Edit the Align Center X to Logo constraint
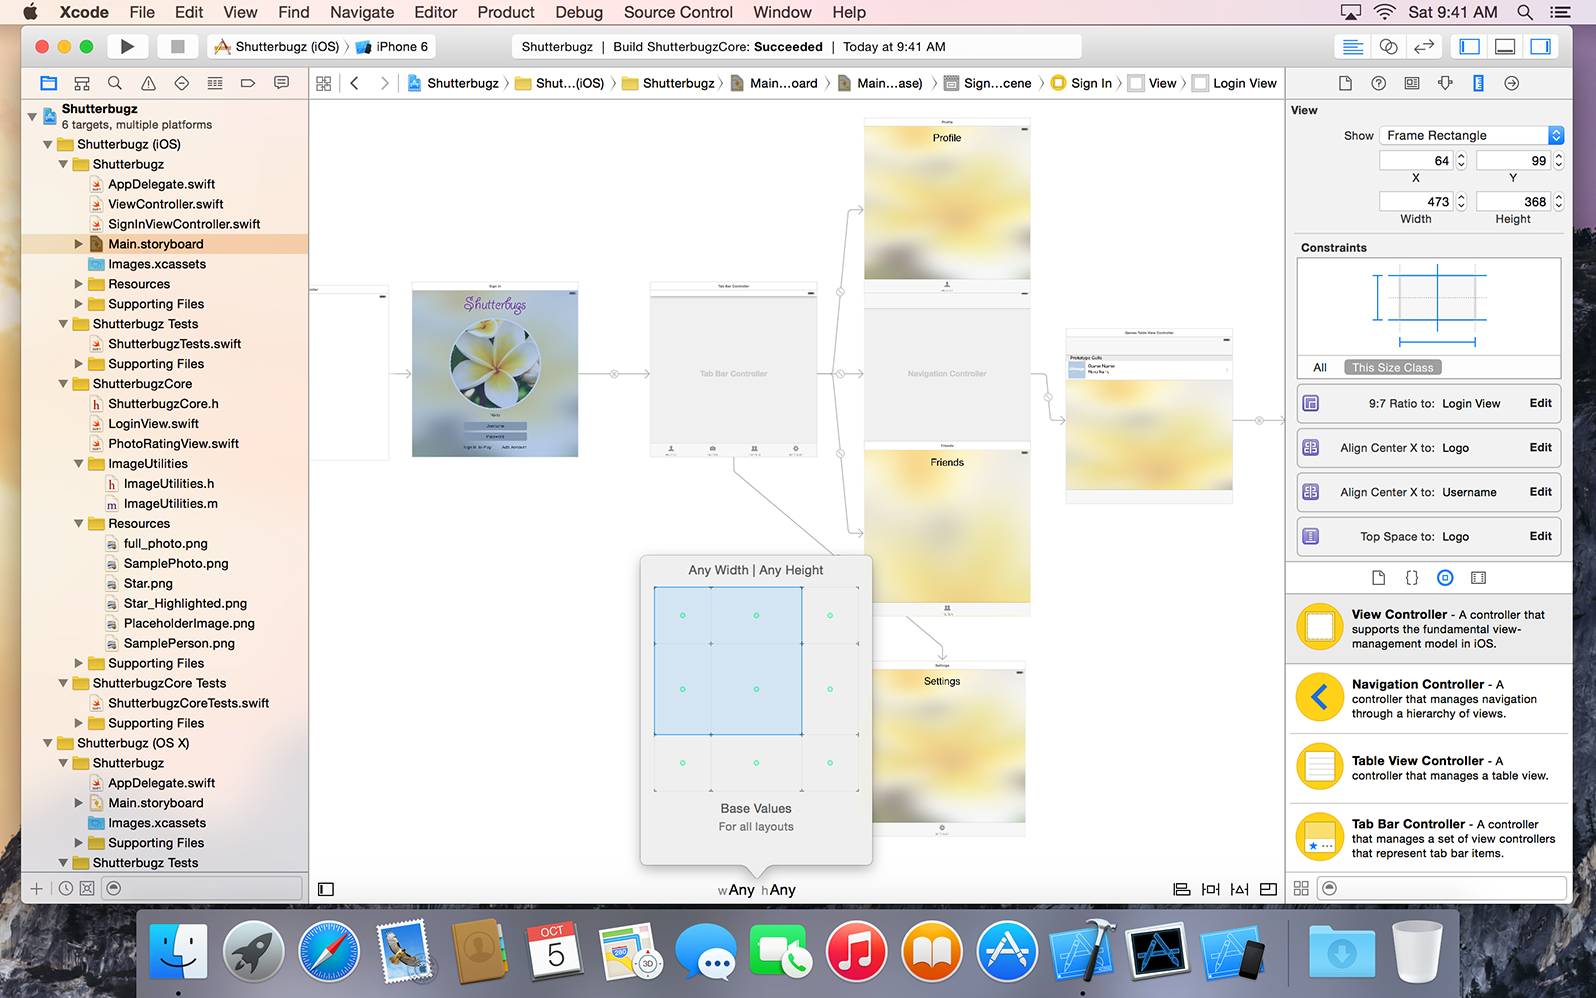 click(1540, 447)
